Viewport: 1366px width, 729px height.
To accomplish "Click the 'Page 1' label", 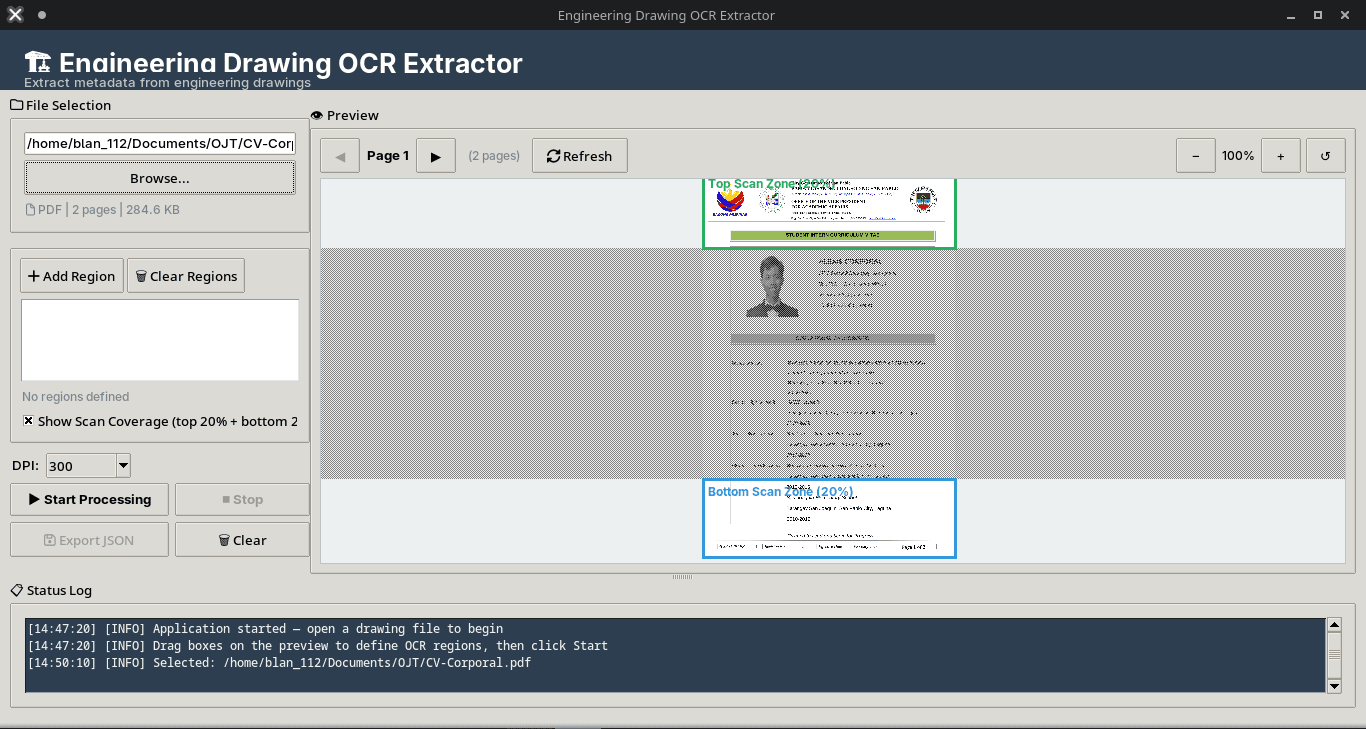I will pyautogui.click(x=388, y=156).
